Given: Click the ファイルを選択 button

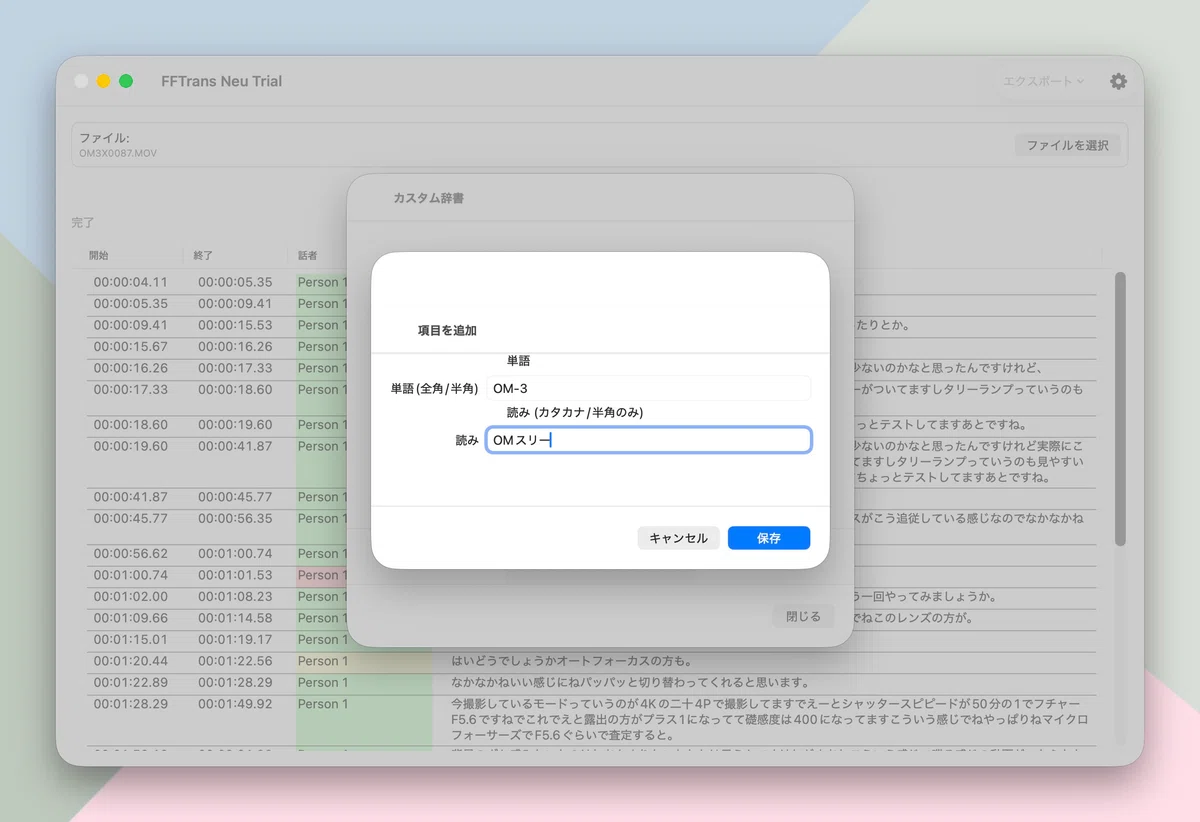Looking at the screenshot, I should tap(1067, 145).
